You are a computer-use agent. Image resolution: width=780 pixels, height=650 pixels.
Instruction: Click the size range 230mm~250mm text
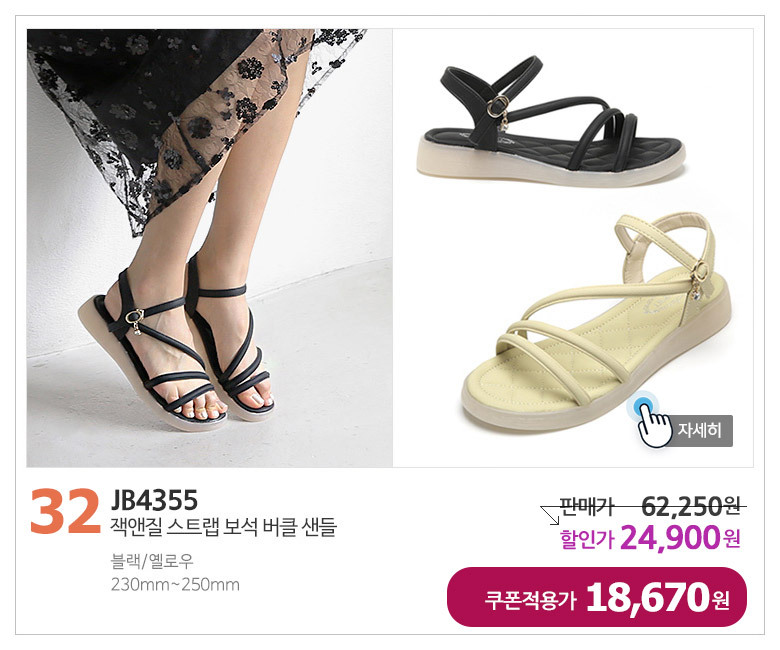click(175, 584)
